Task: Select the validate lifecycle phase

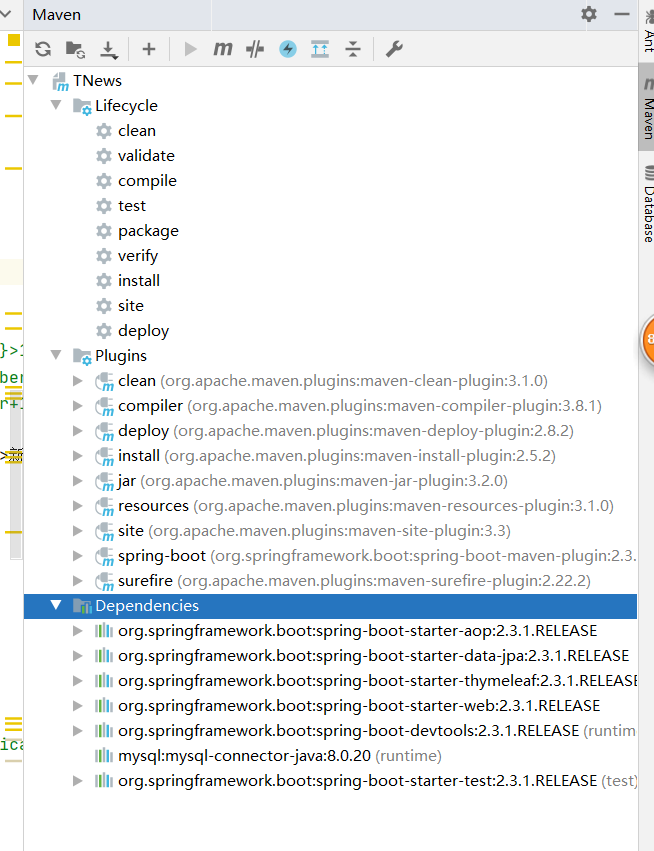Action: pyautogui.click(x=147, y=156)
